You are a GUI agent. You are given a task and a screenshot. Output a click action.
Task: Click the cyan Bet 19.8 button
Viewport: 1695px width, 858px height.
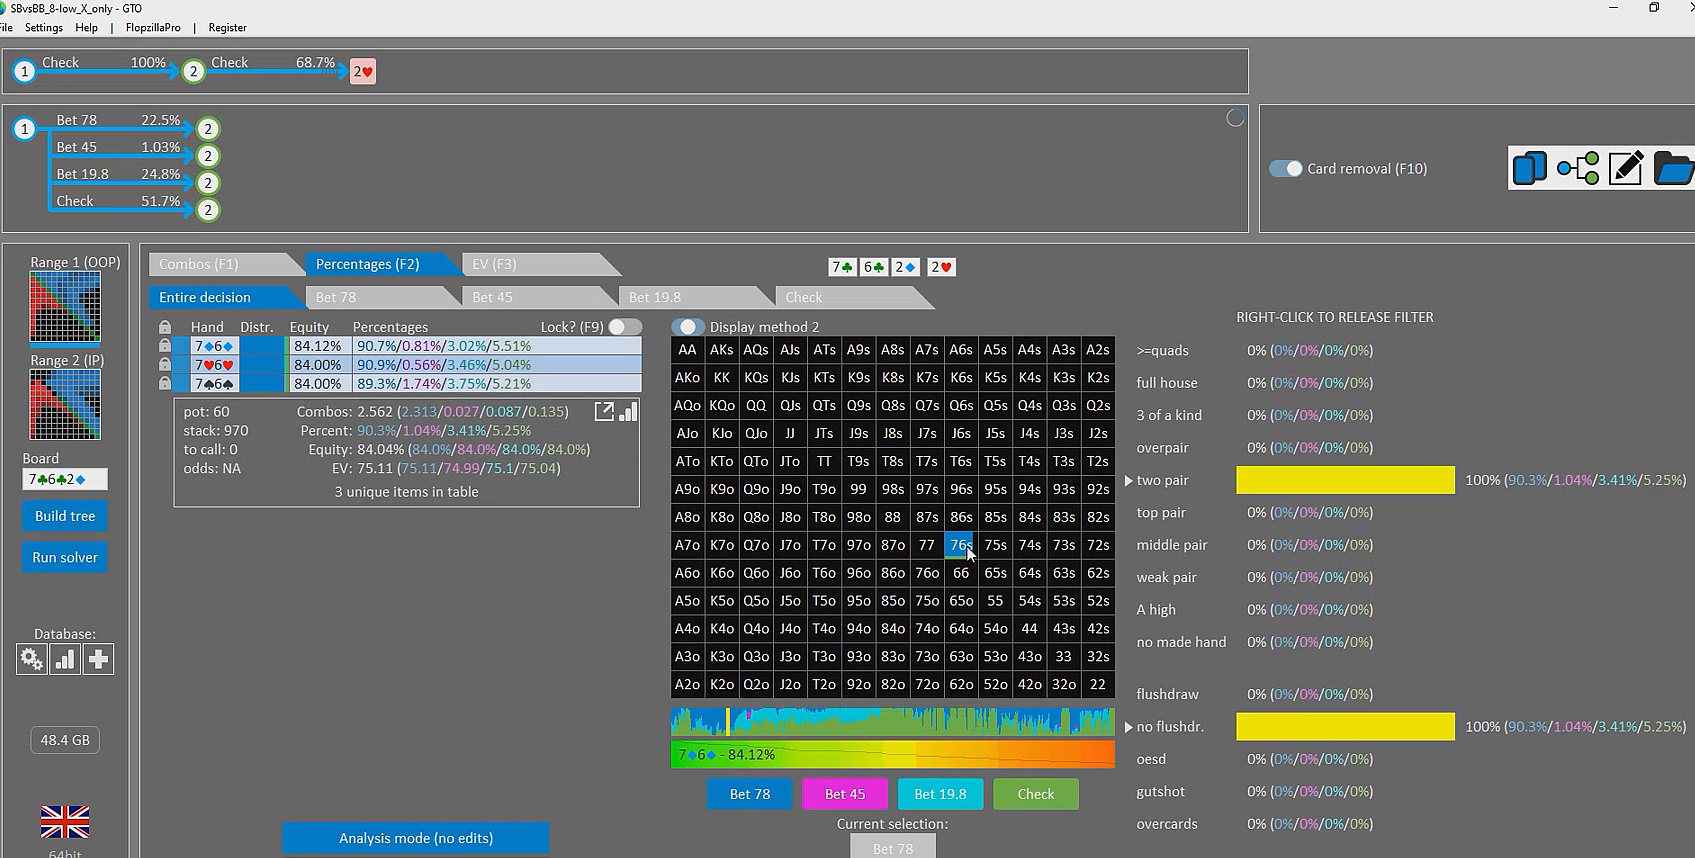click(940, 794)
